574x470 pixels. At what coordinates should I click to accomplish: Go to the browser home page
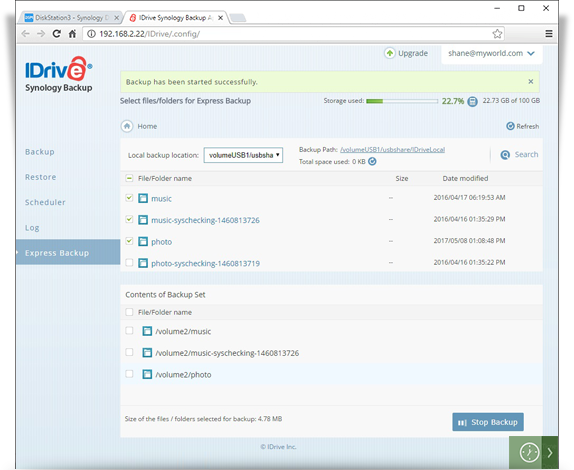pyautogui.click(x=72, y=34)
